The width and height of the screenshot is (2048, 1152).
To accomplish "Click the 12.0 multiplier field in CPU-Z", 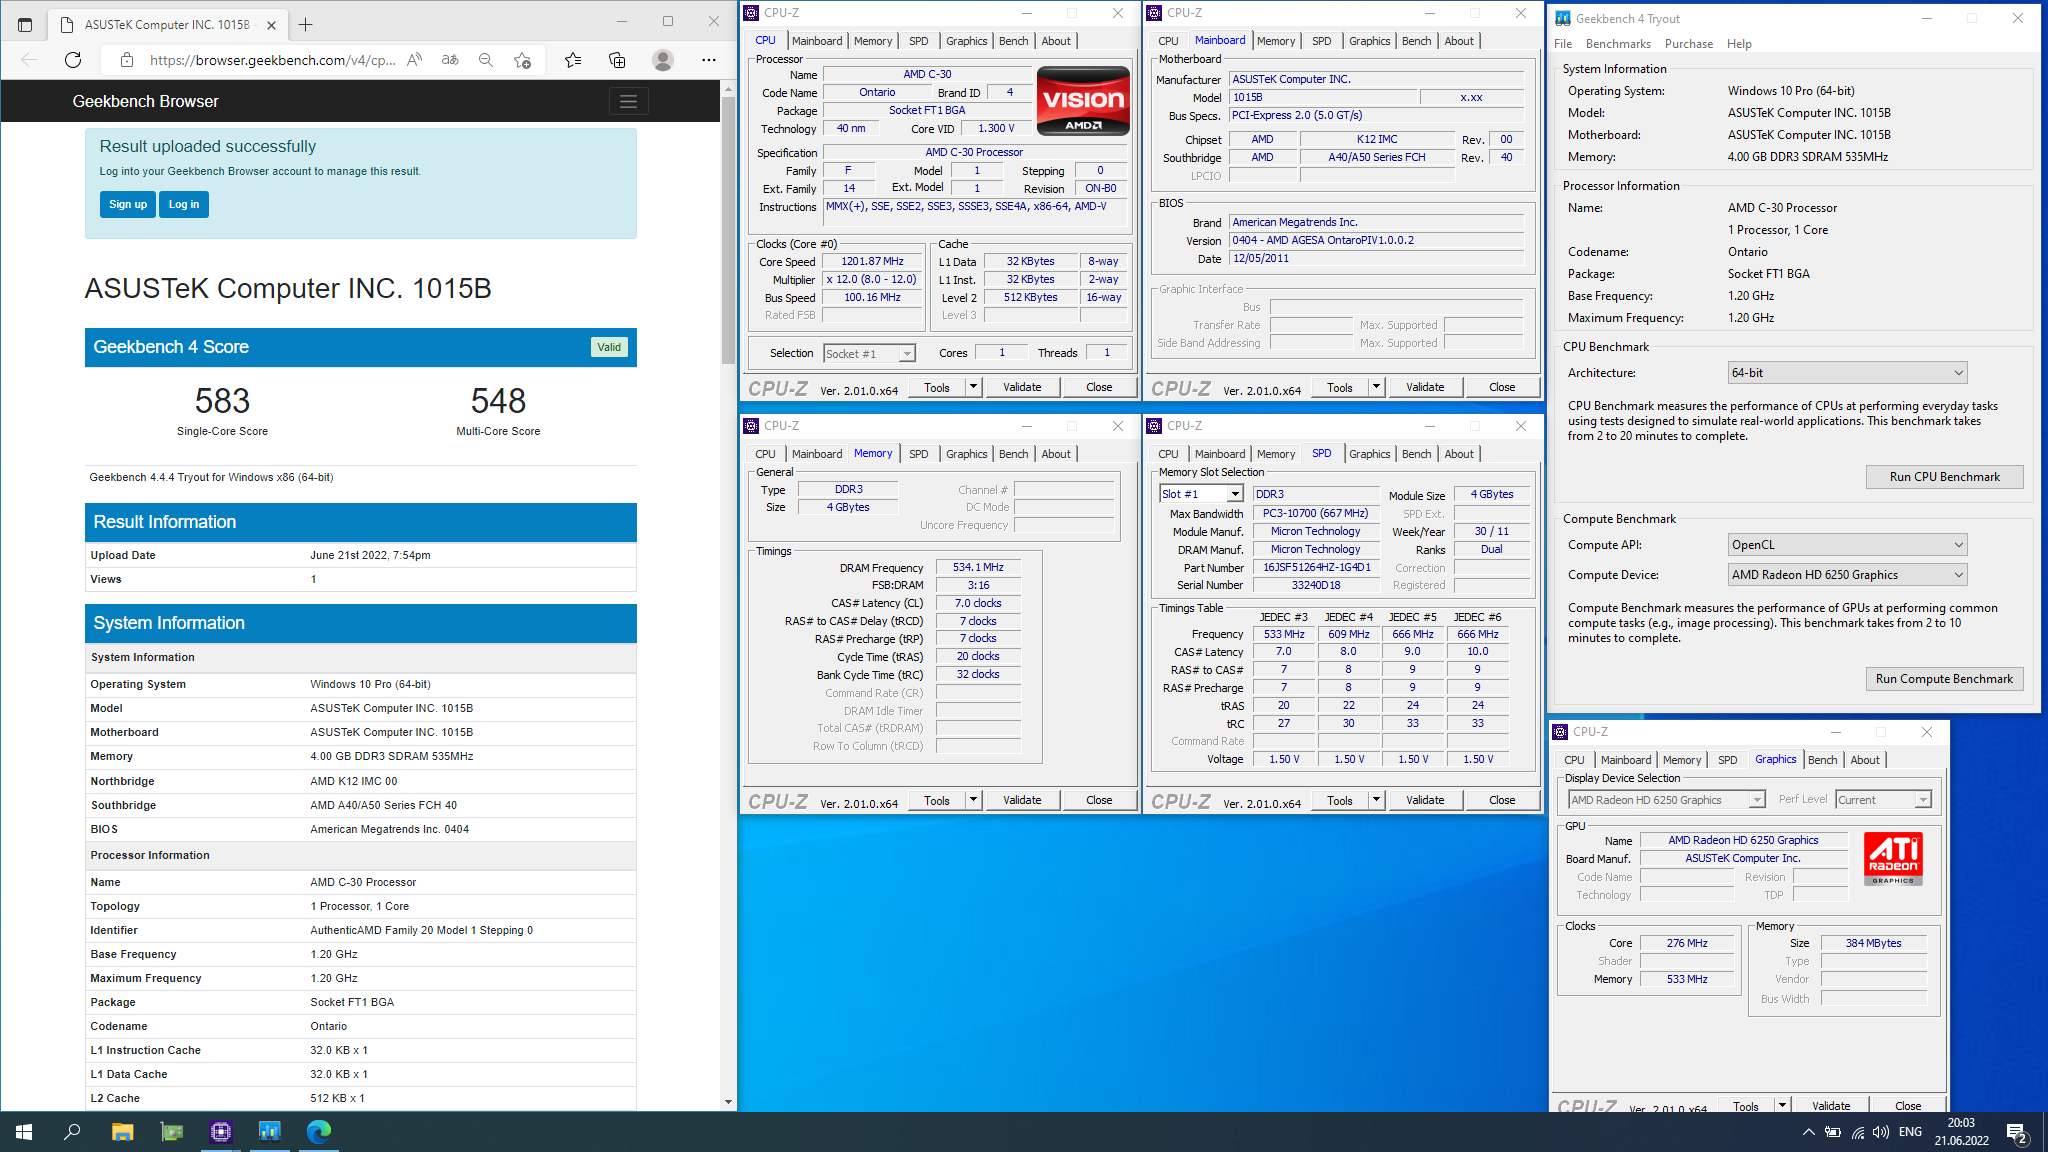I will 872,280.
